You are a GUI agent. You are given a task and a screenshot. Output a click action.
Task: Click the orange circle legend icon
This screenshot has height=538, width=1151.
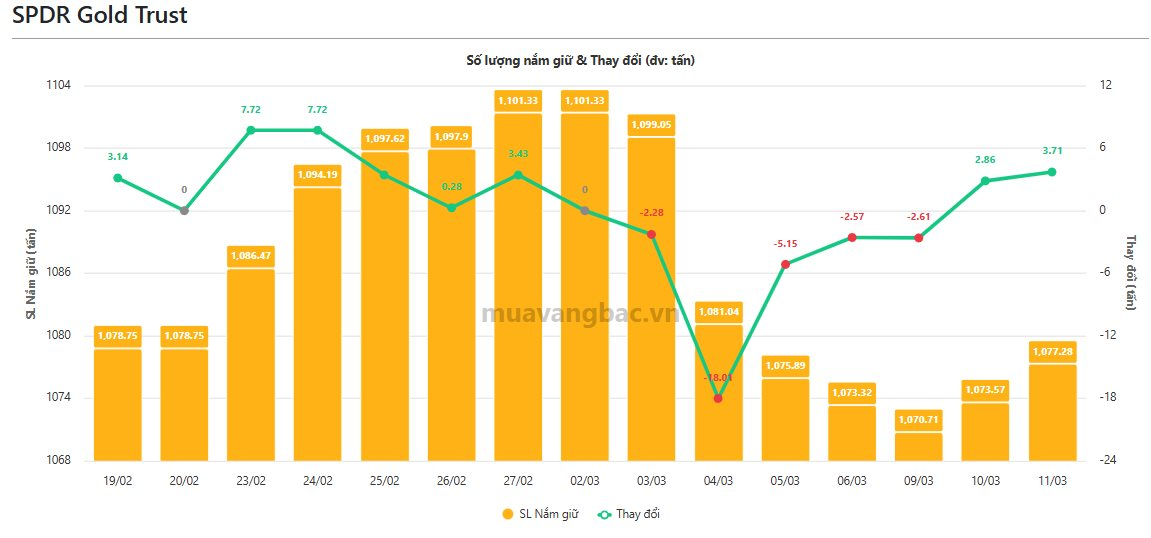click(507, 514)
